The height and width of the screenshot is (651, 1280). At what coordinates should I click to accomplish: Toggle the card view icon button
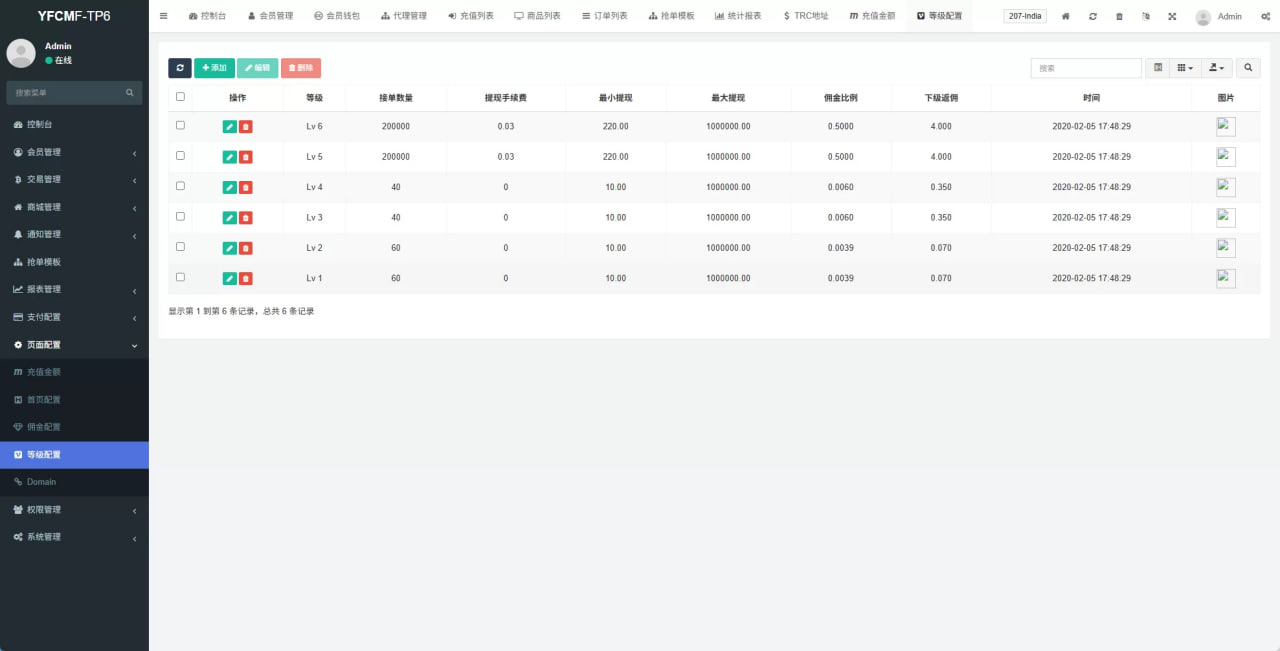(x=1158, y=68)
